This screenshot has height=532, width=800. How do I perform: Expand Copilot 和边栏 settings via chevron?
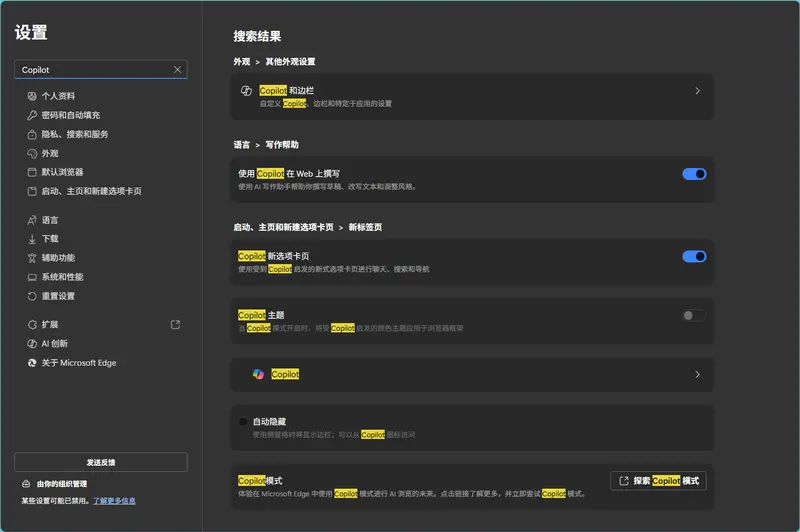tap(697, 91)
